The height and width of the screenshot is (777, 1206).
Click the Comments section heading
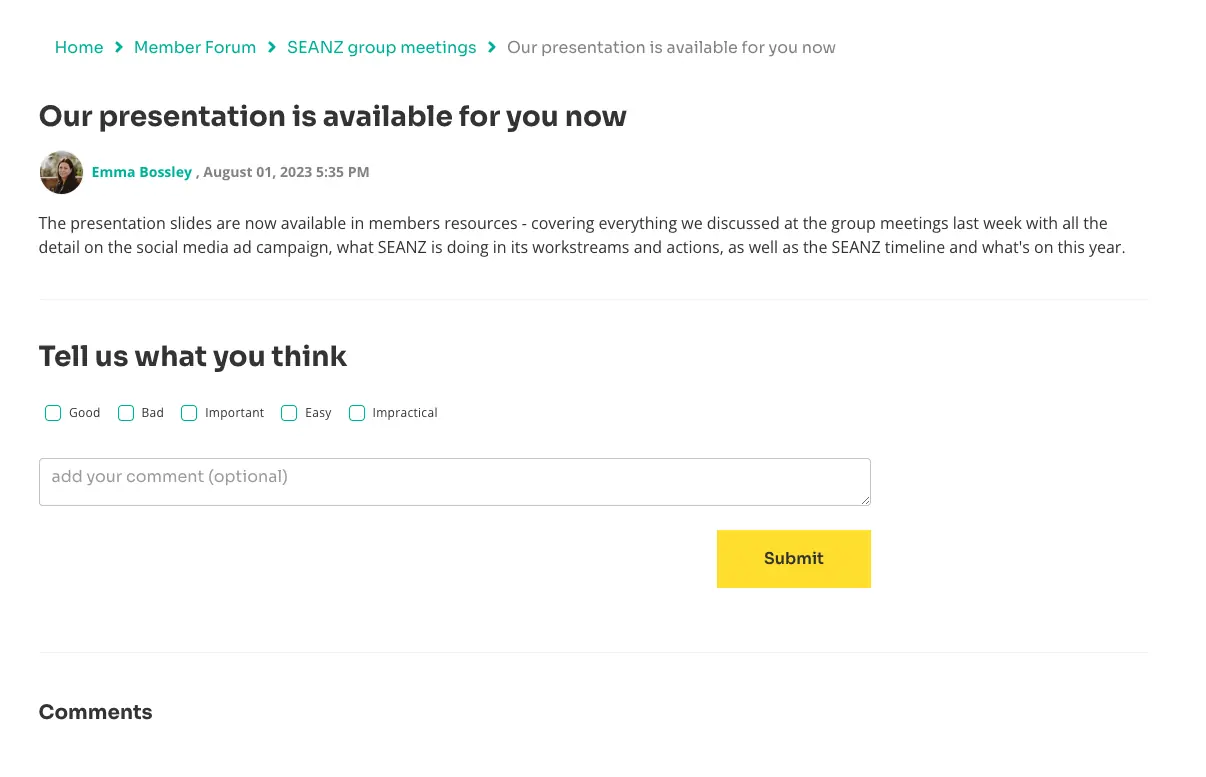tap(95, 712)
